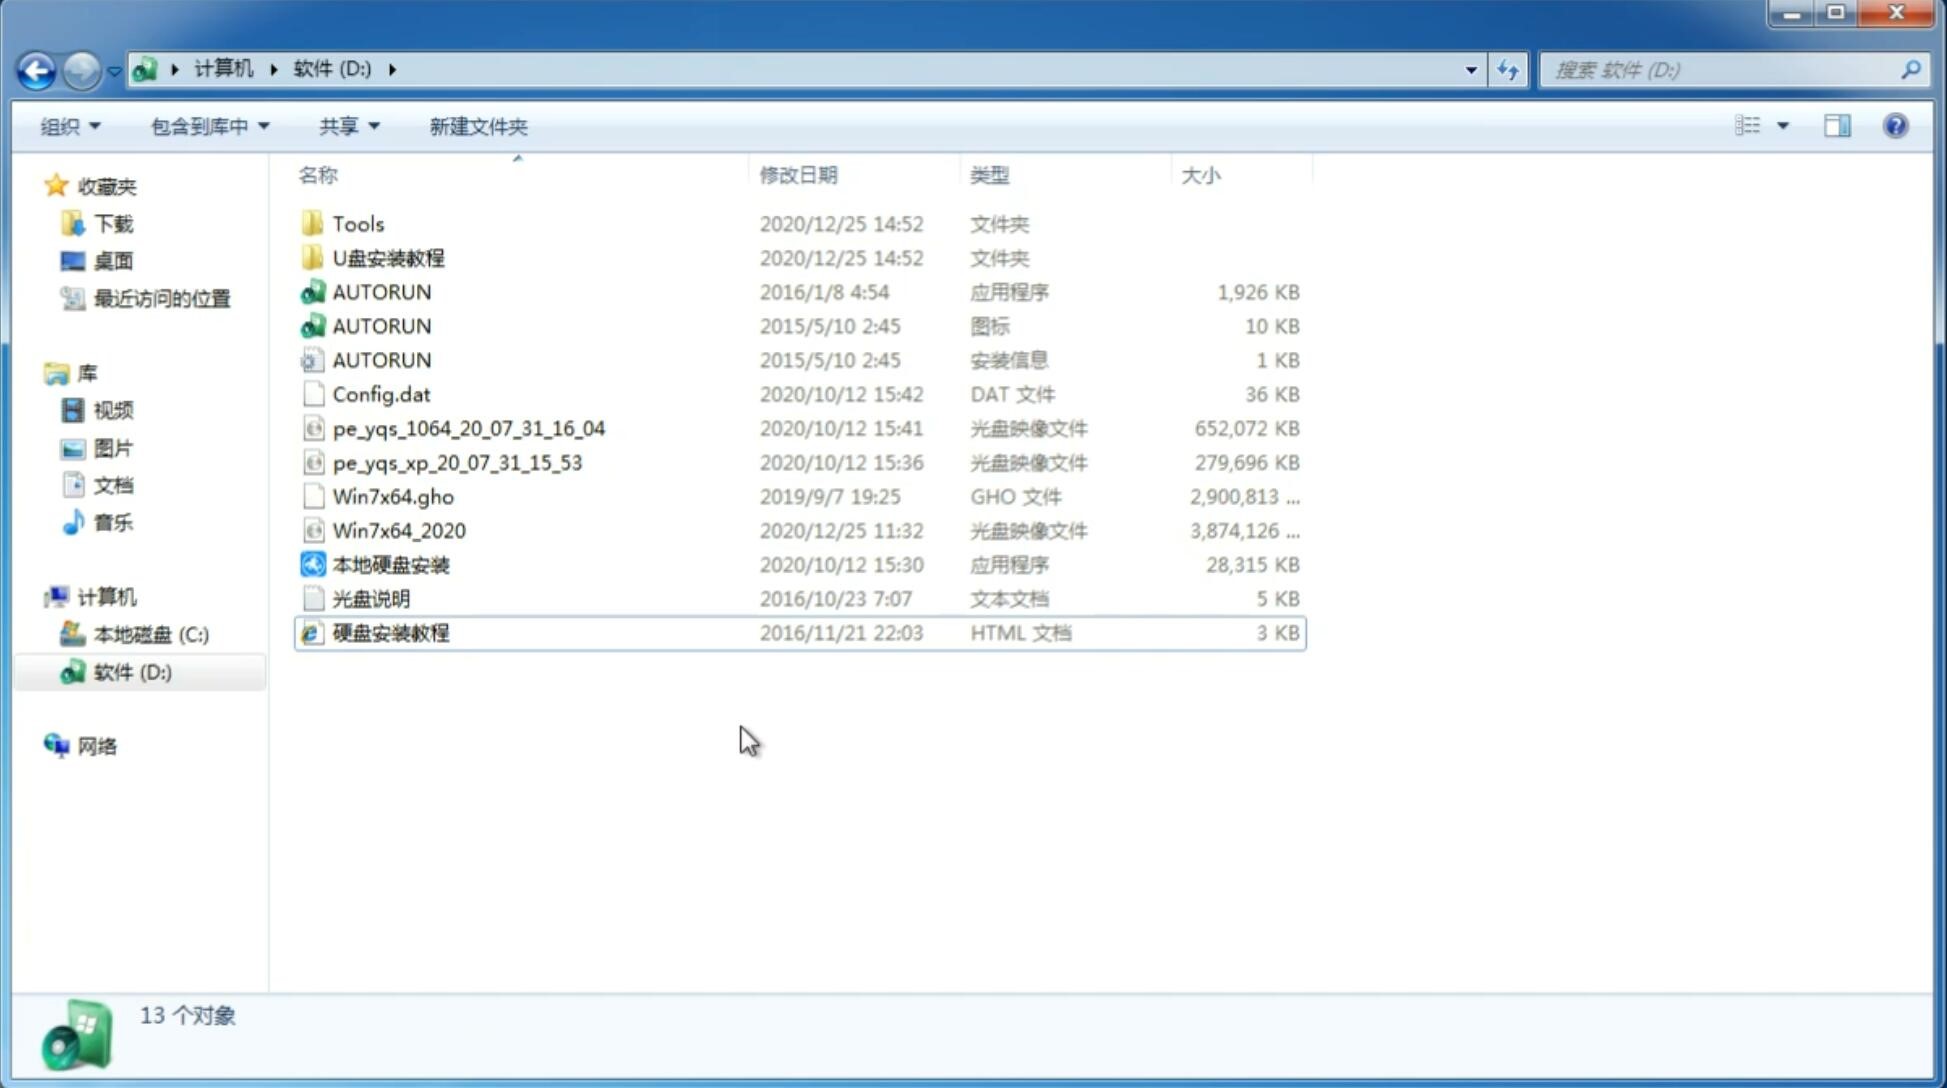This screenshot has width=1947, height=1088.
Task: Click 包含到库中 dropdown button
Action: tap(207, 126)
